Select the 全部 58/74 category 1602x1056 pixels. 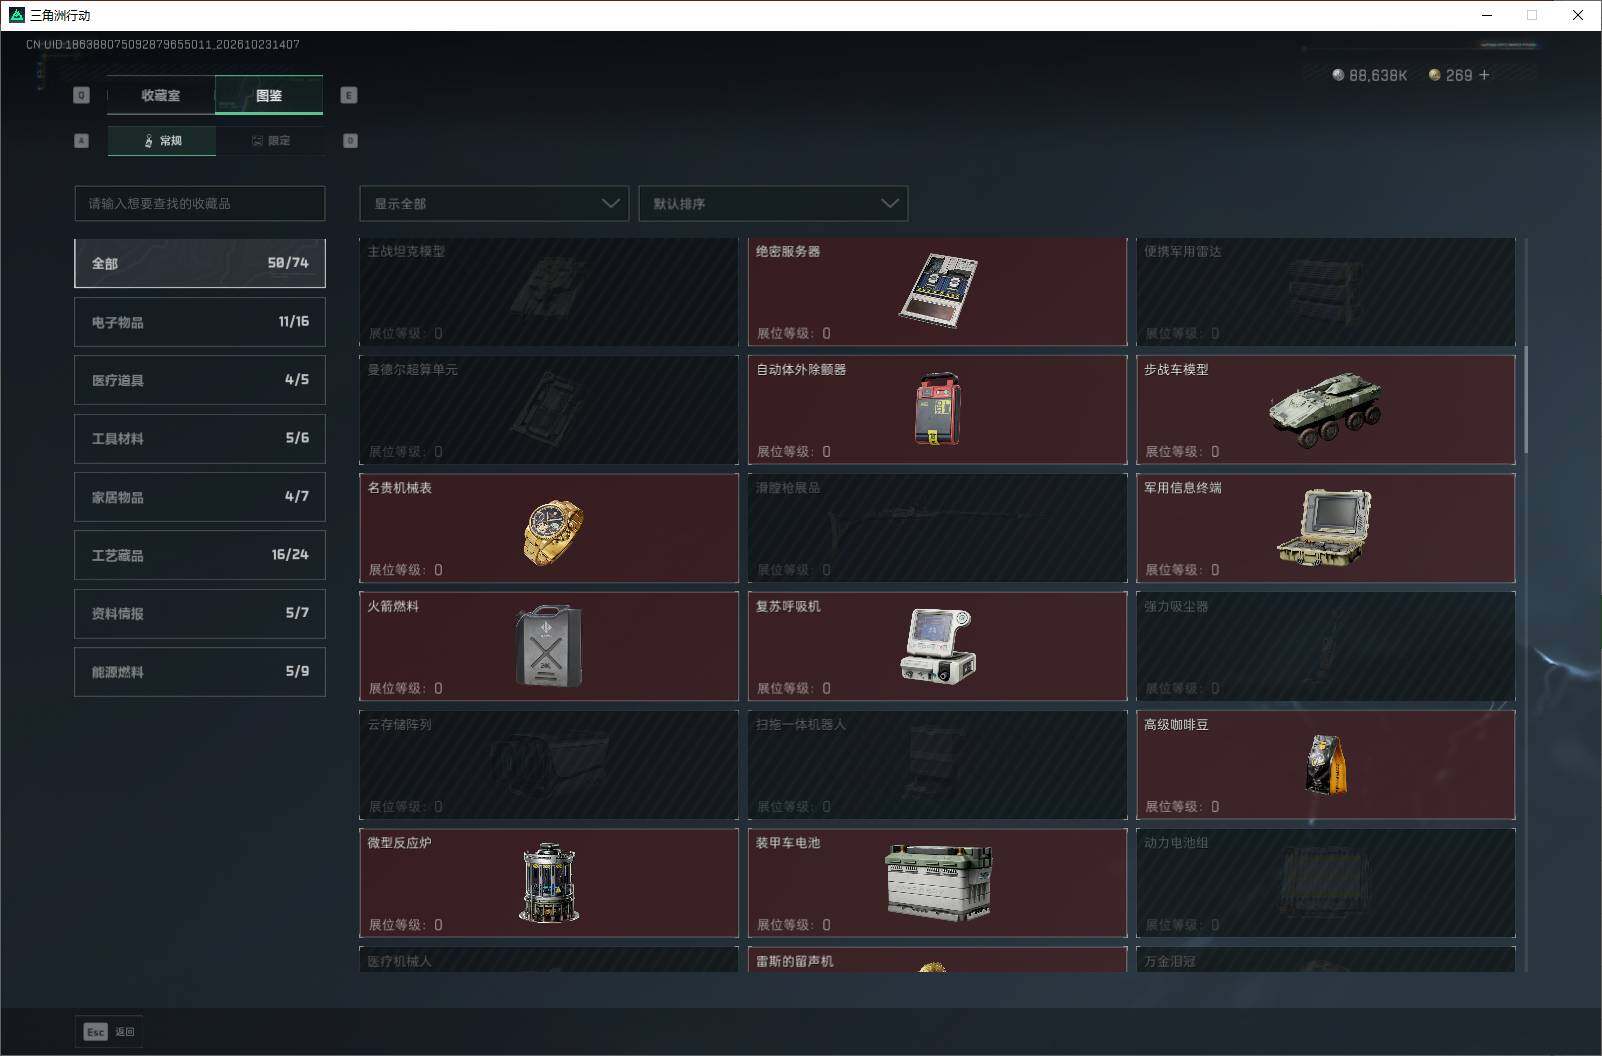coord(200,263)
